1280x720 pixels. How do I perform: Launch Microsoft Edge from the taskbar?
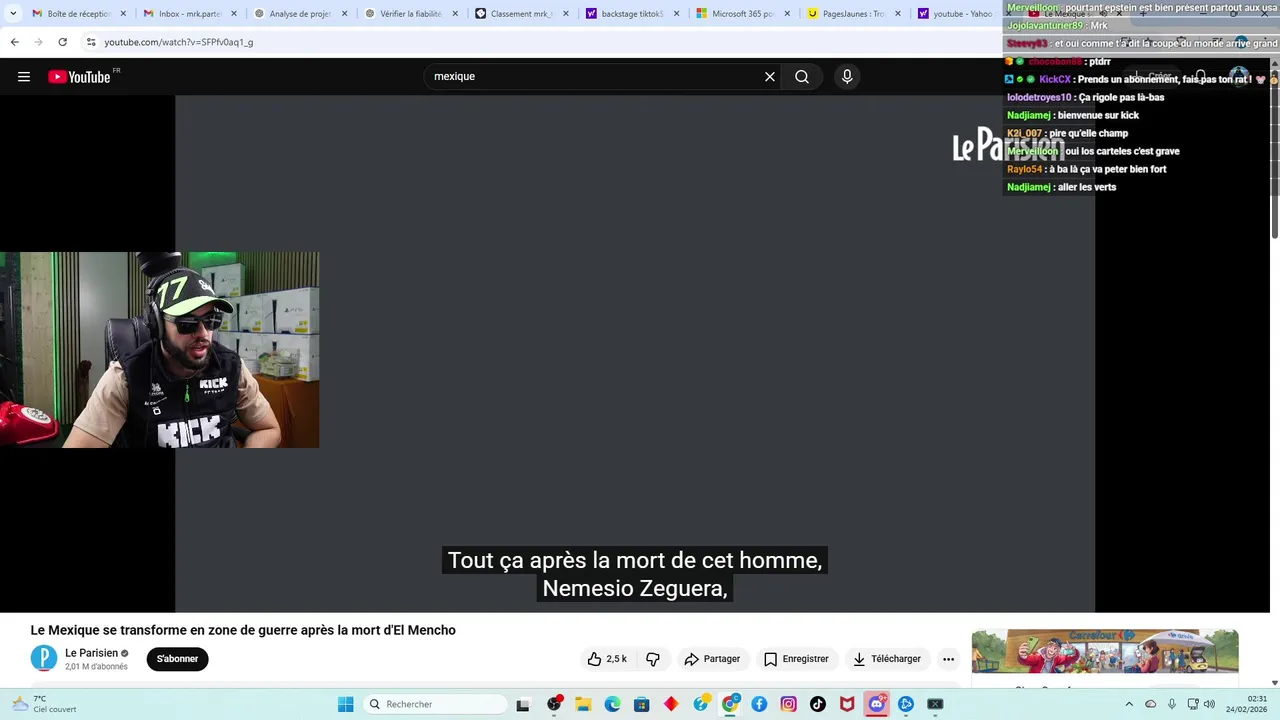(x=612, y=704)
